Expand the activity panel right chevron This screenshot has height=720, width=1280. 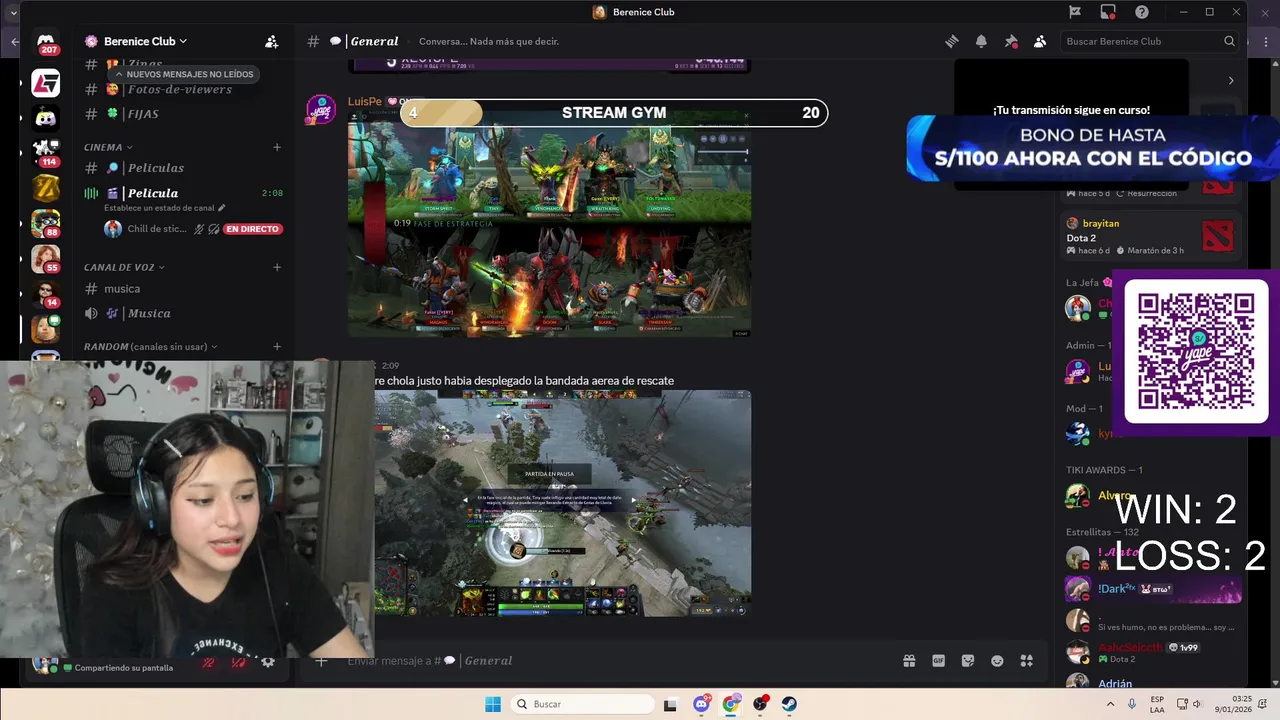point(1231,81)
